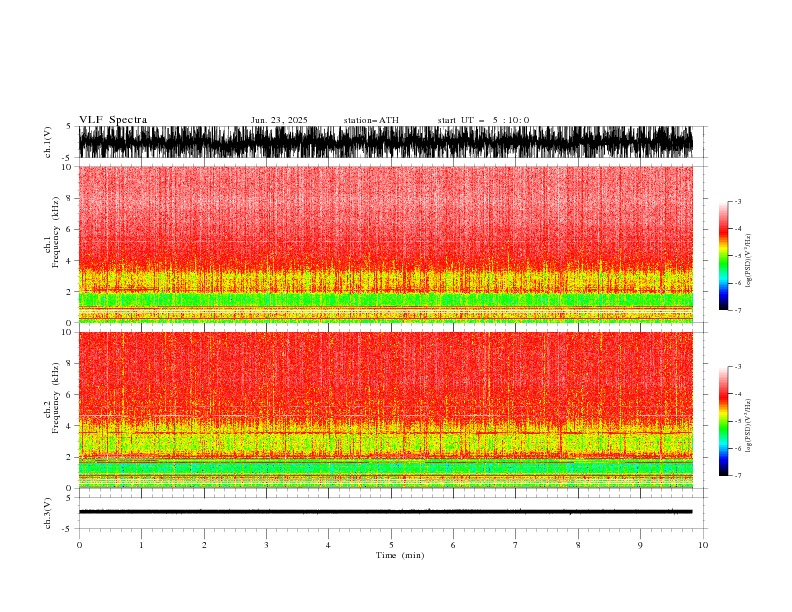792x612 pixels.
Task: Click the "-7" label on the ch.2 color bar
Action: click(x=737, y=476)
